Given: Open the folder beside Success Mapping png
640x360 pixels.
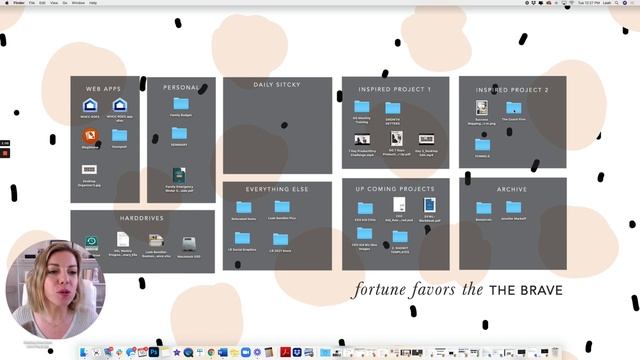Looking at the screenshot, I should (513, 108).
